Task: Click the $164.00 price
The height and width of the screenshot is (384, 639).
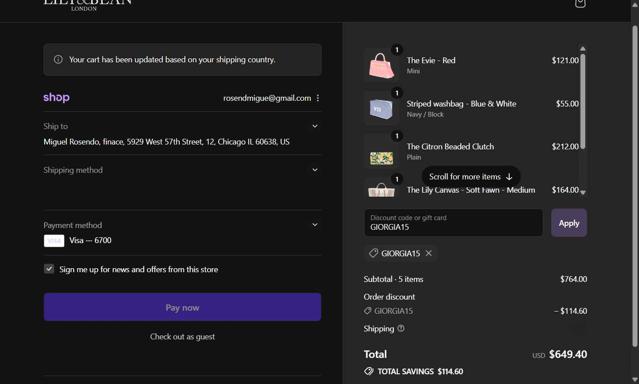Action: (565, 190)
